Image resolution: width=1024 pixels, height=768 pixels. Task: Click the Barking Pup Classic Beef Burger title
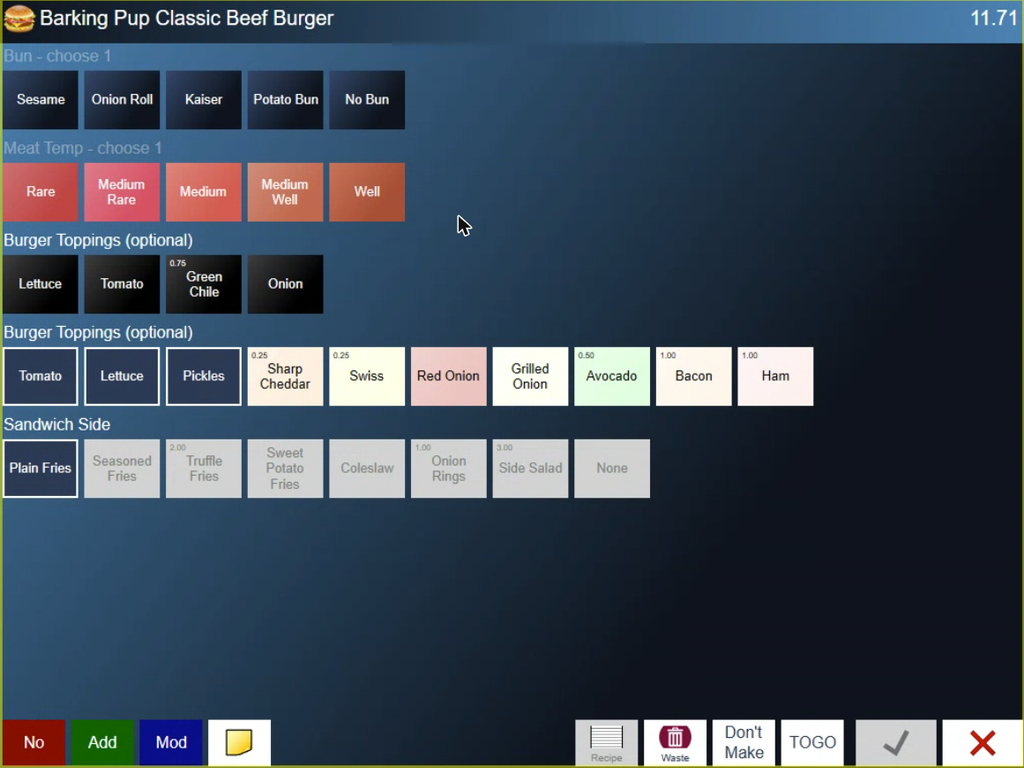tap(186, 18)
